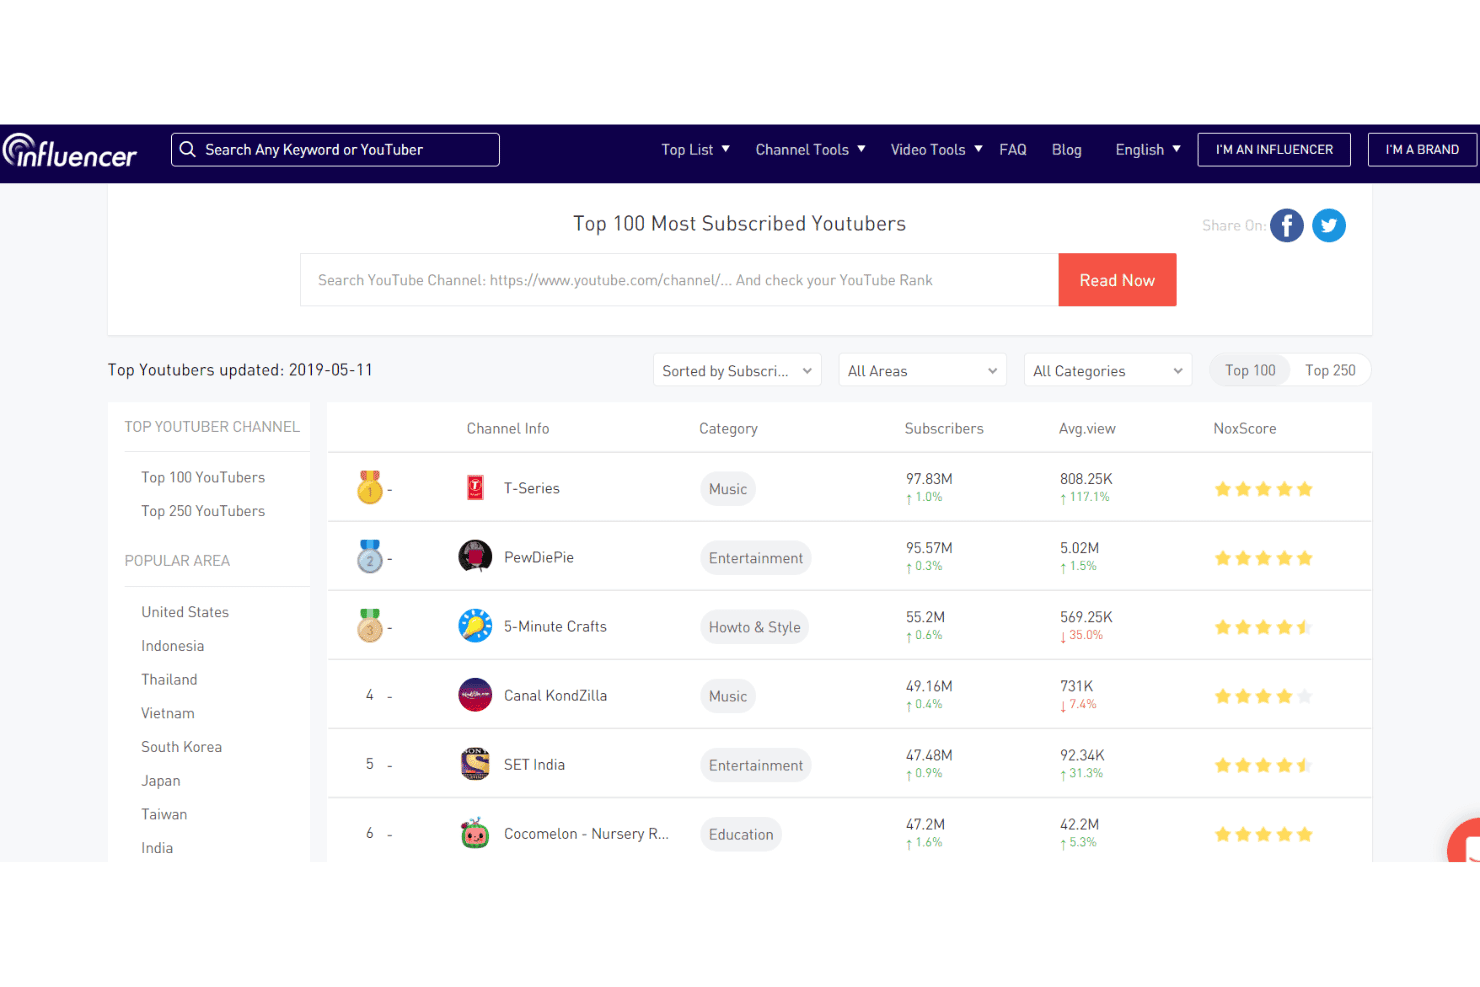This screenshot has height=987, width=1480.
Task: Click I'M AN INFLUENCER button
Action: 1274,150
